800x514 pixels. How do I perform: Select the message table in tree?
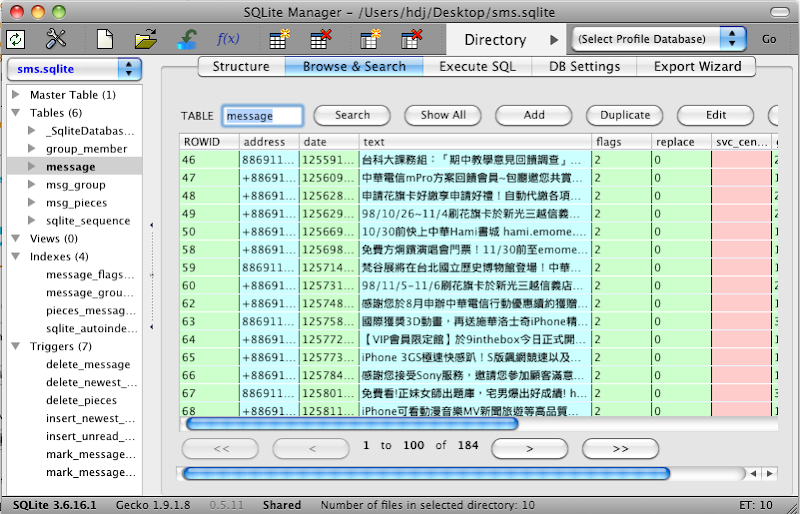point(70,167)
